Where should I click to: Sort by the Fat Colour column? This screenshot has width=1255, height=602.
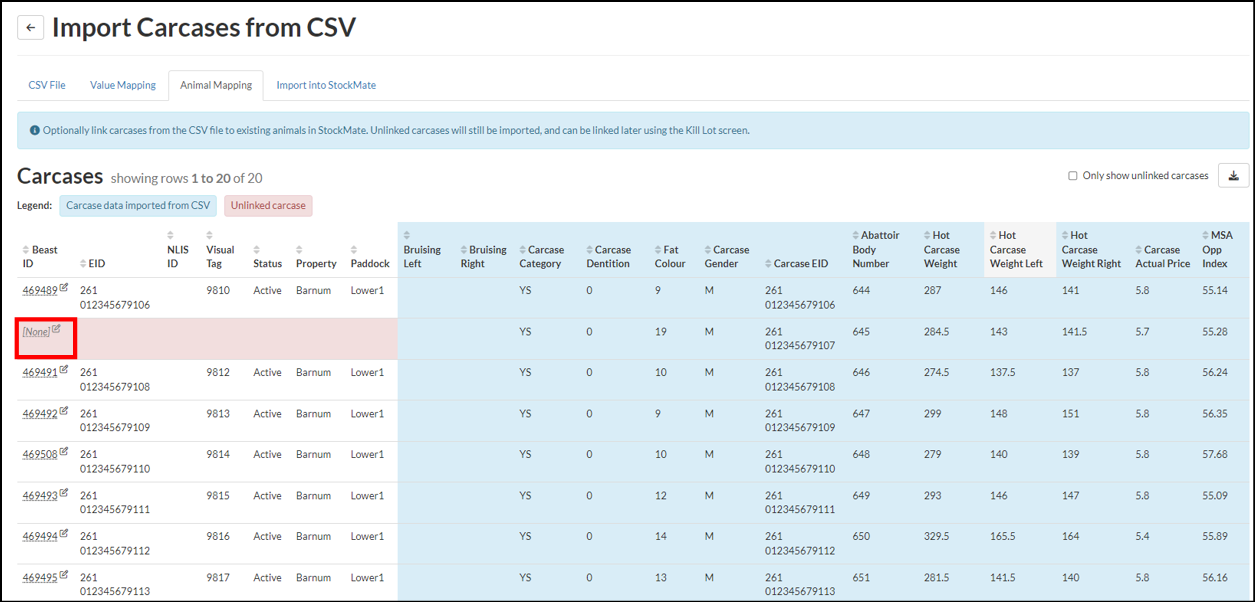[670, 257]
